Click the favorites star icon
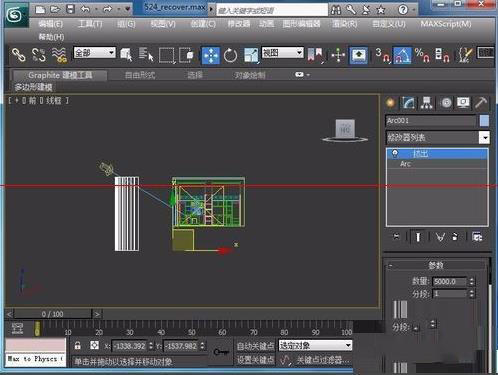Image resolution: width=498 pixels, height=375 pixels. coord(381,10)
